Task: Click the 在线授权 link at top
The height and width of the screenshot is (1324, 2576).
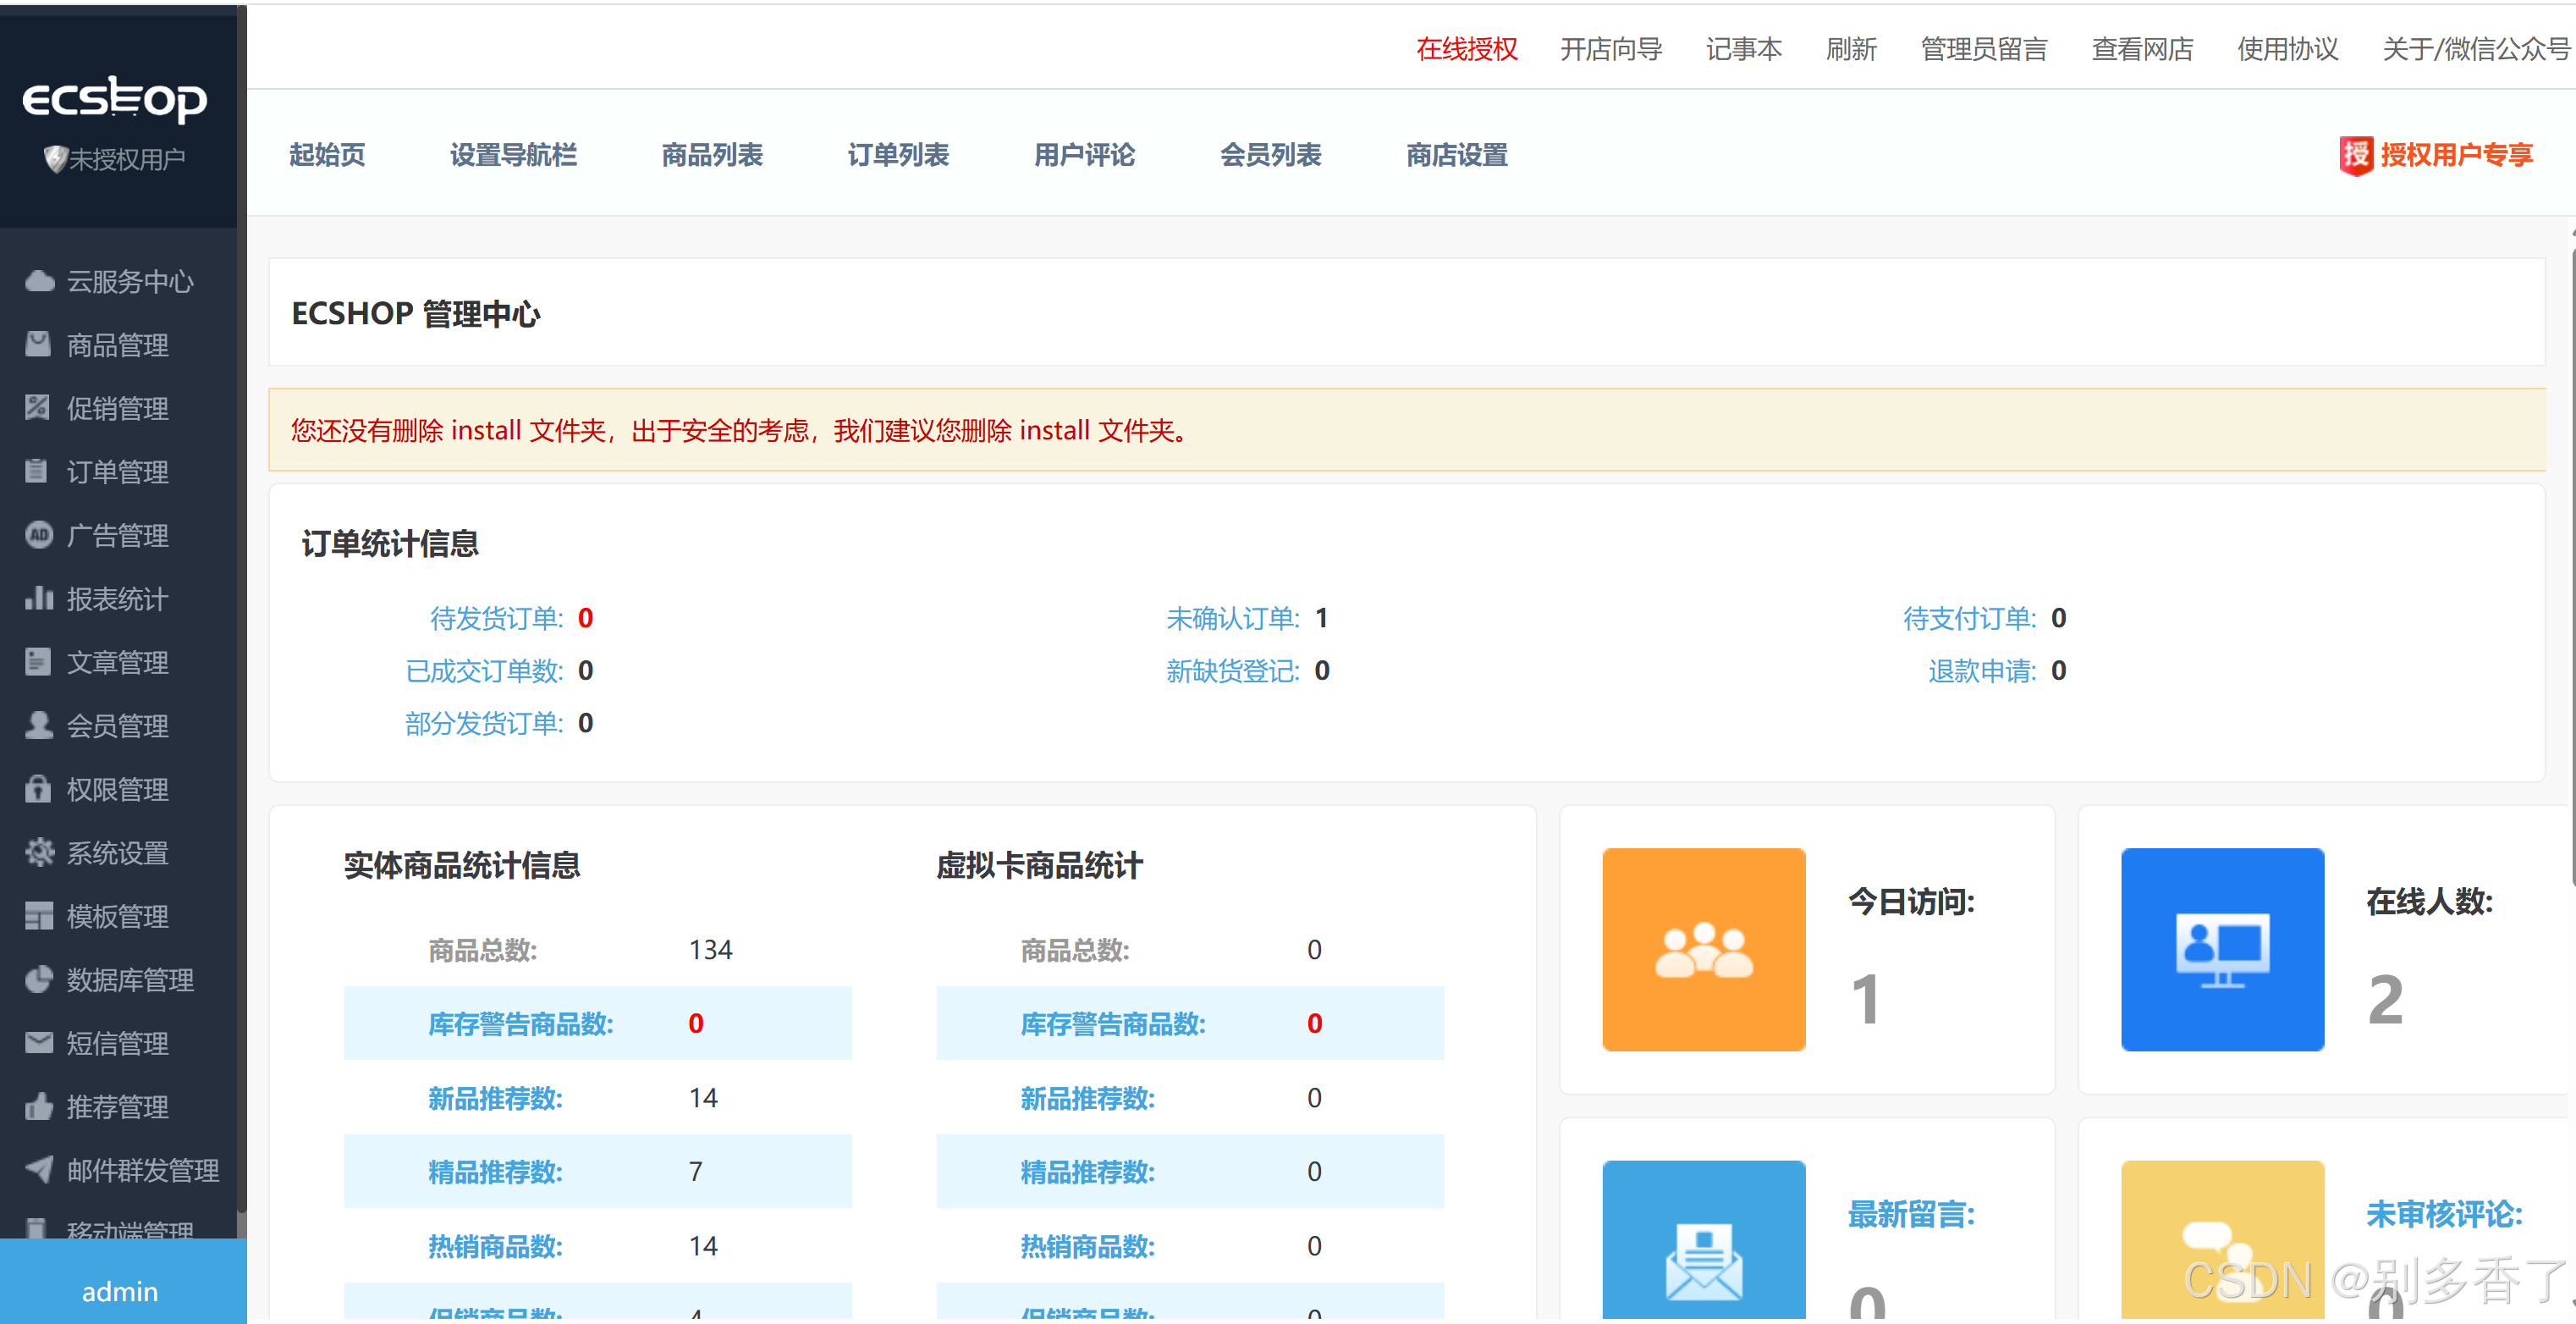Action: [1466, 49]
